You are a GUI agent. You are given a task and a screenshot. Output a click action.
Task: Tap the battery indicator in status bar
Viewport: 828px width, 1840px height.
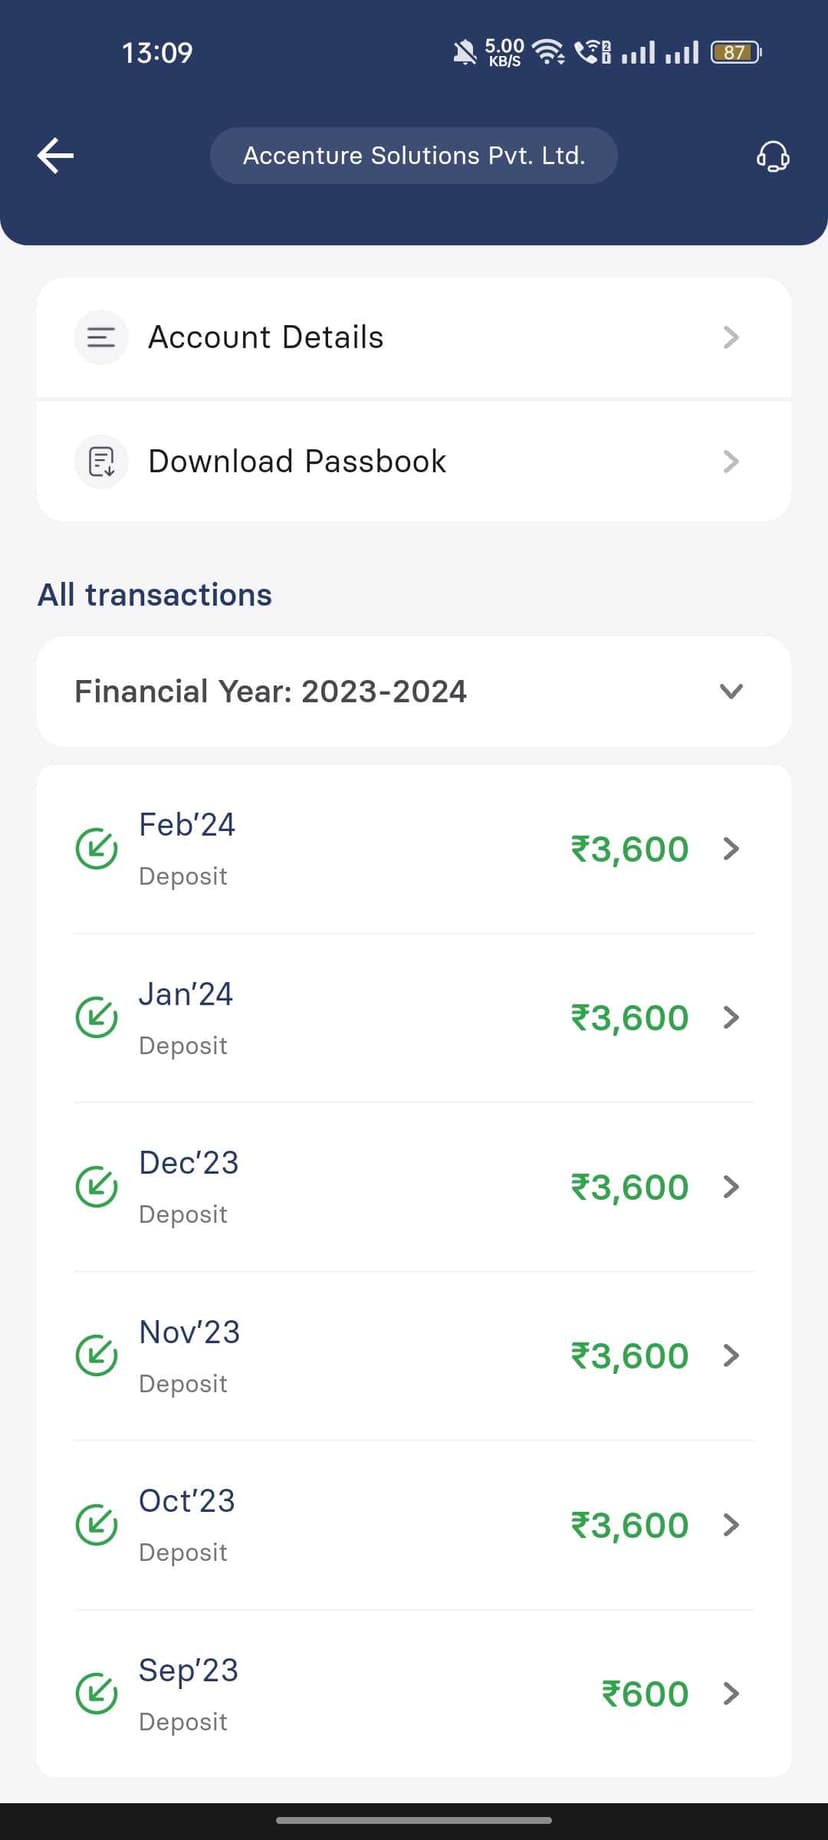[x=735, y=52]
